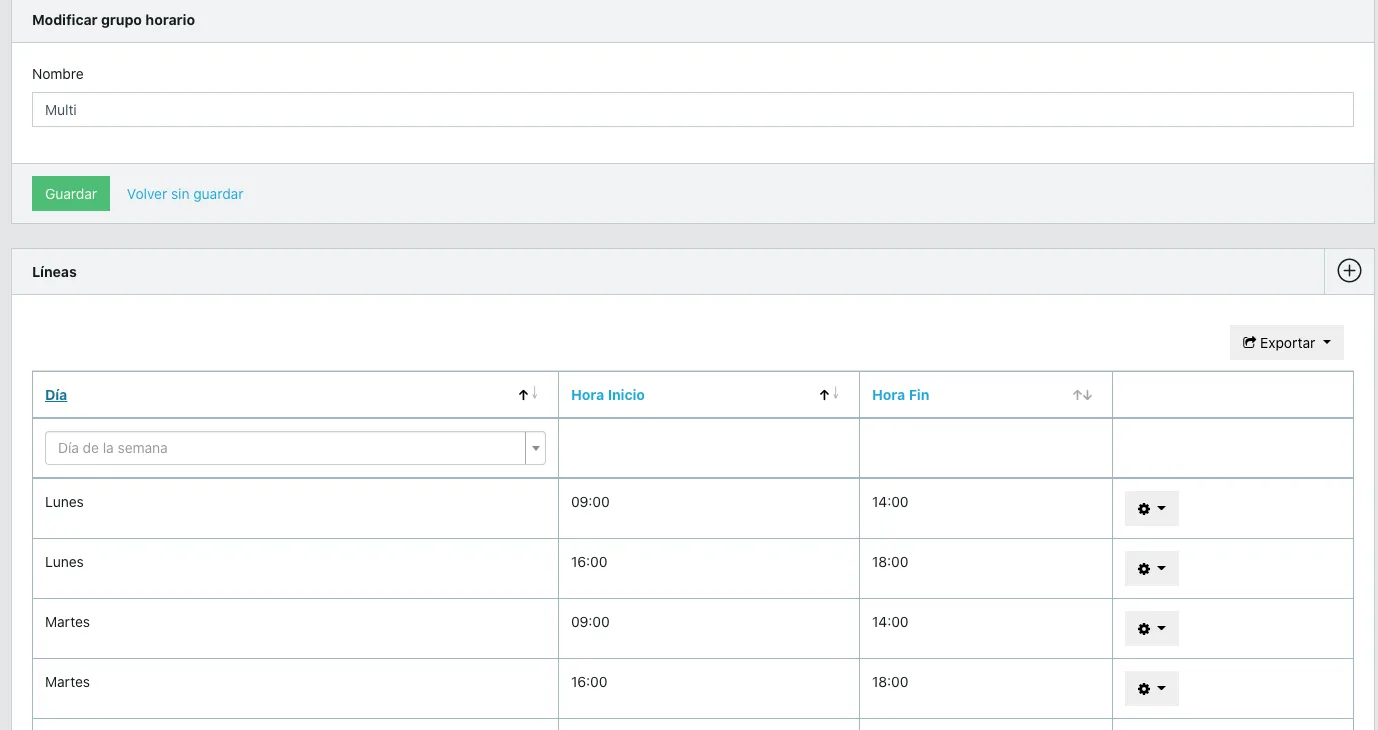This screenshot has height=730, width=1378.
Task: Click sort arrows in Hora Fin column
Action: pyautogui.click(x=1082, y=395)
